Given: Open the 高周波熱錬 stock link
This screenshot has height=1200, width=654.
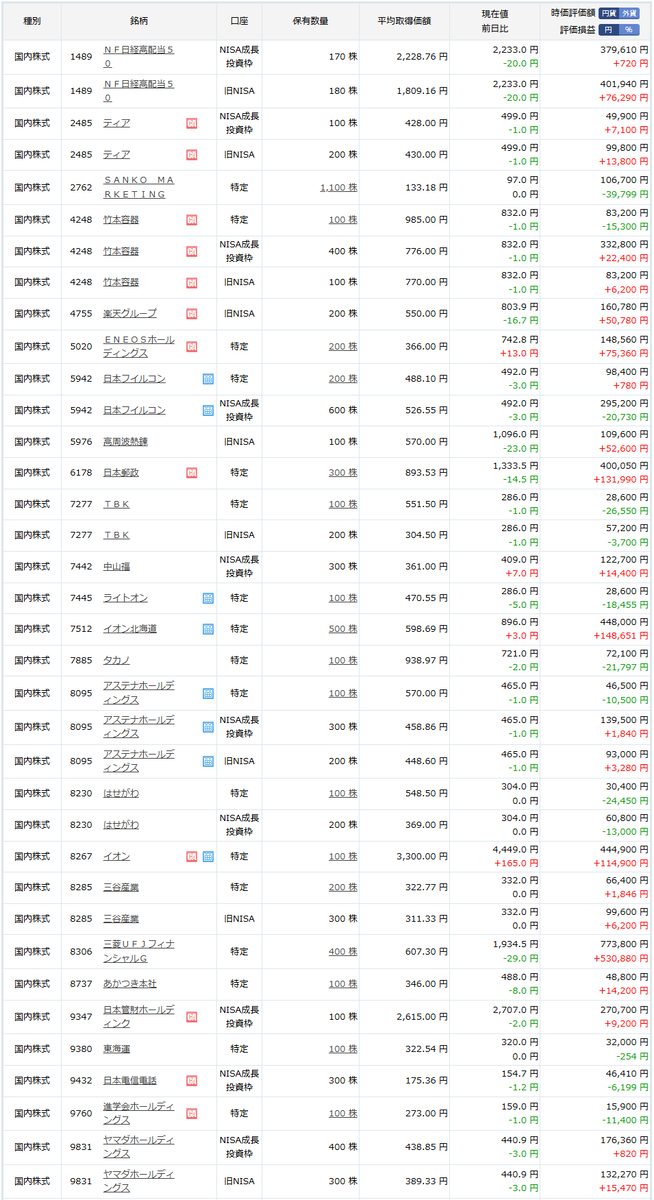Looking at the screenshot, I should pos(125,441).
